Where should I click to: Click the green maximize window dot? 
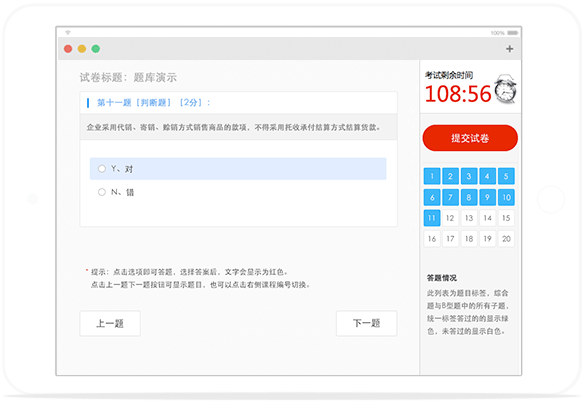point(96,49)
